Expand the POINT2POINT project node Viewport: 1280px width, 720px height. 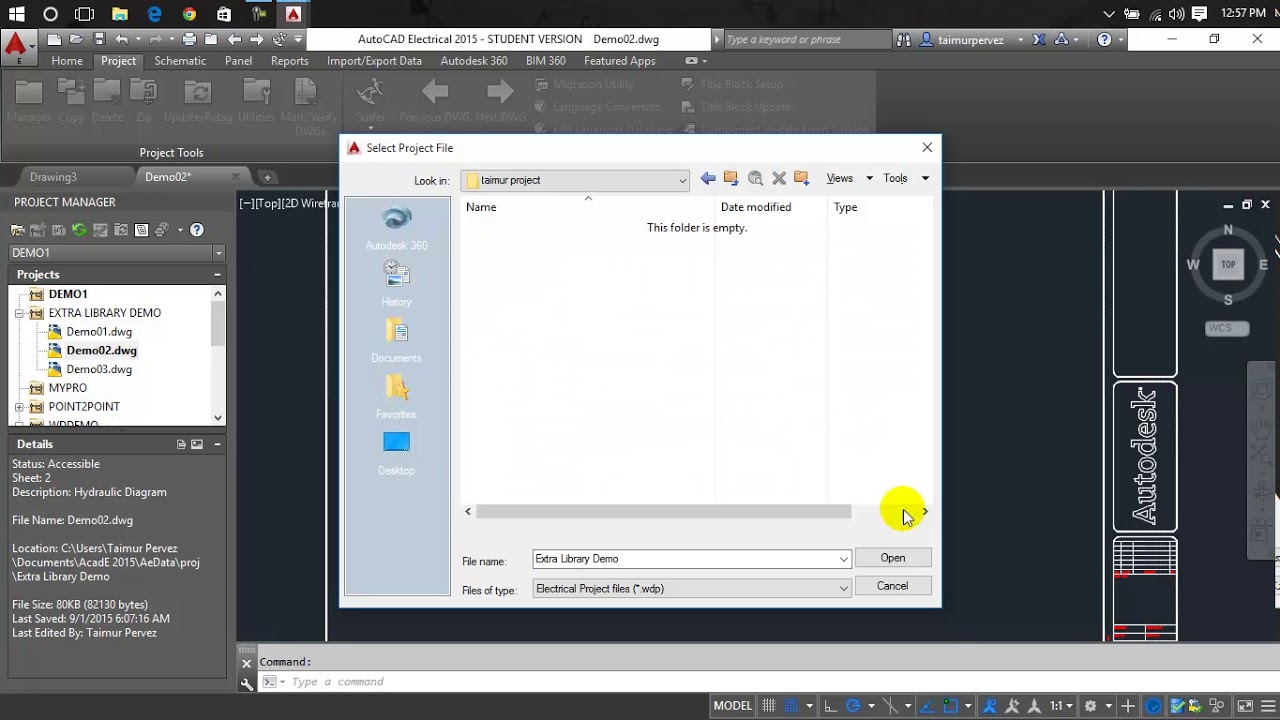[19, 407]
